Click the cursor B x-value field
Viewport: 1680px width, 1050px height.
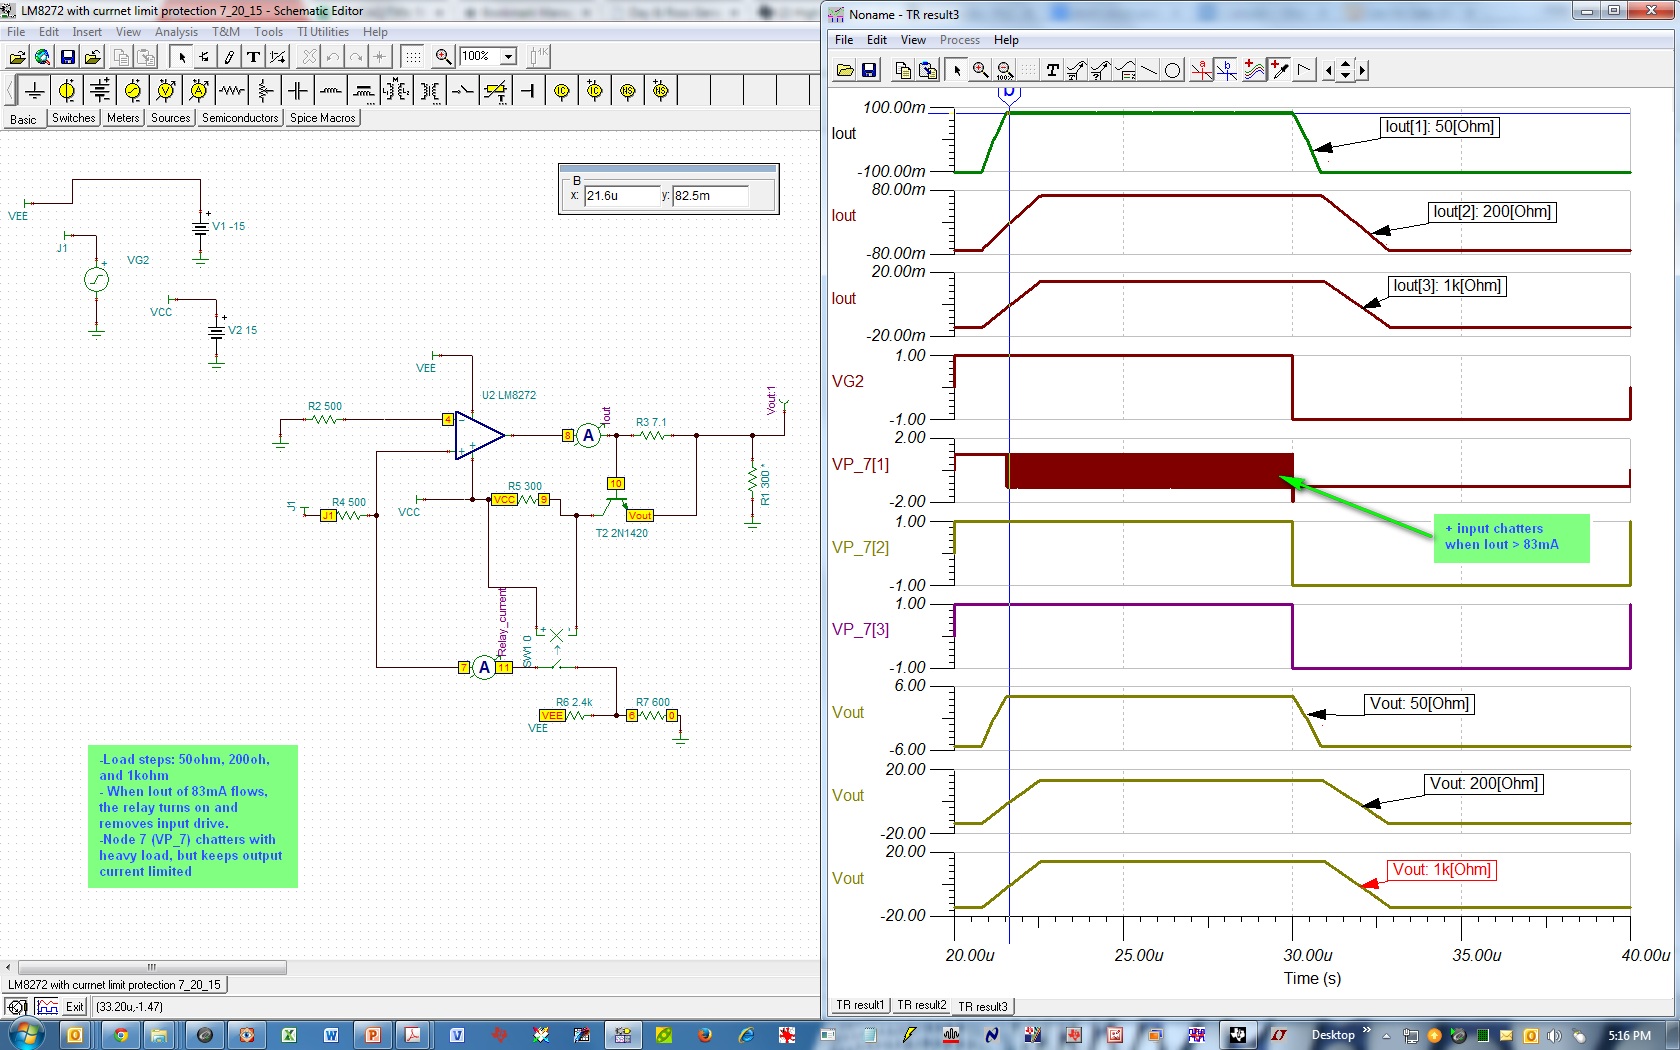pos(621,196)
